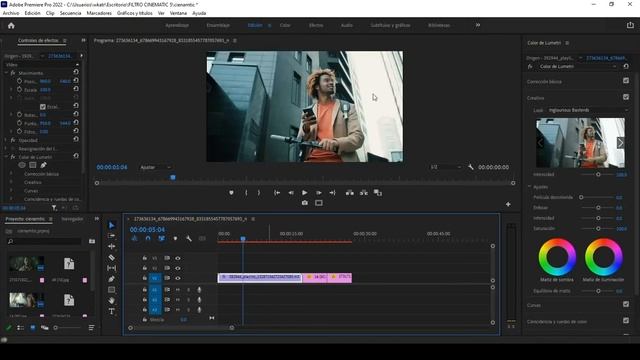Toggle eye visibility of track V3
This screenshot has height=360, width=640.
click(x=178, y=258)
